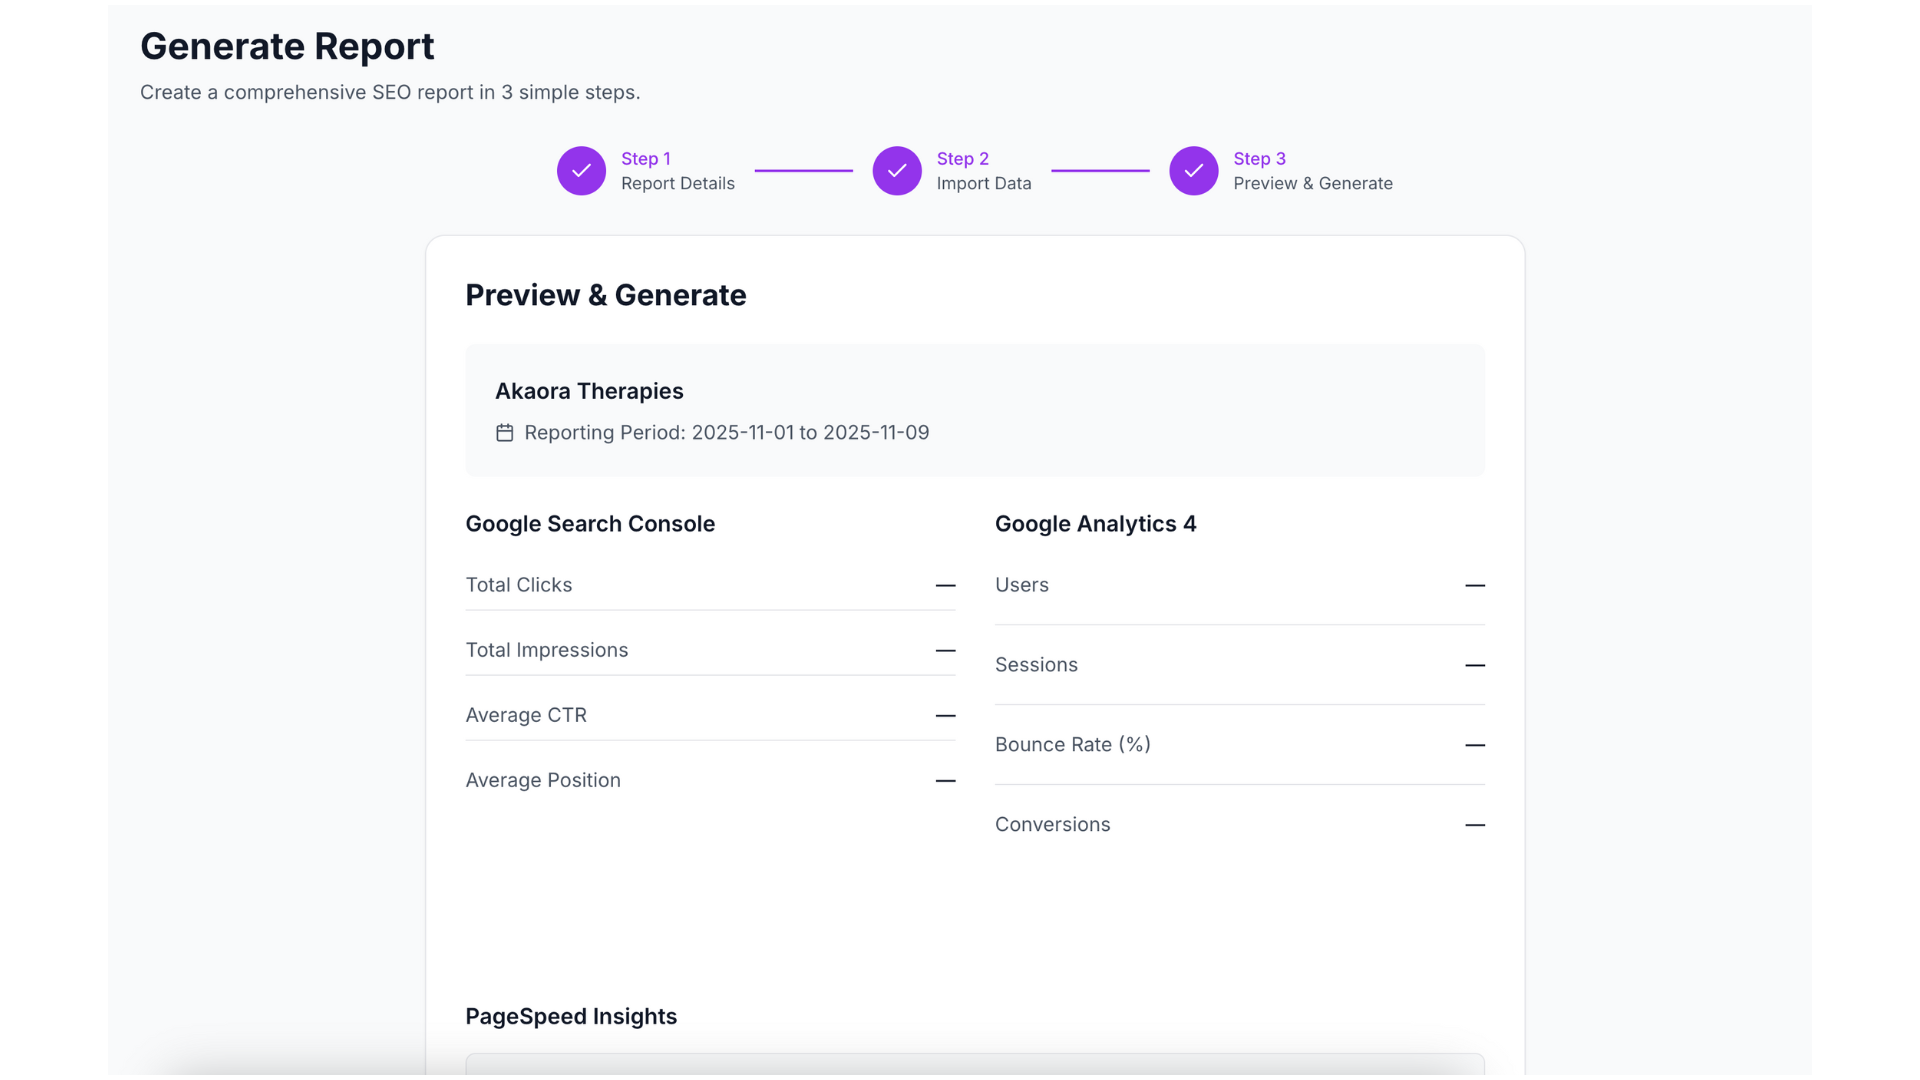The height and width of the screenshot is (1080, 1920).
Task: Click the Step 2 completed checkmark icon
Action: [897, 171]
